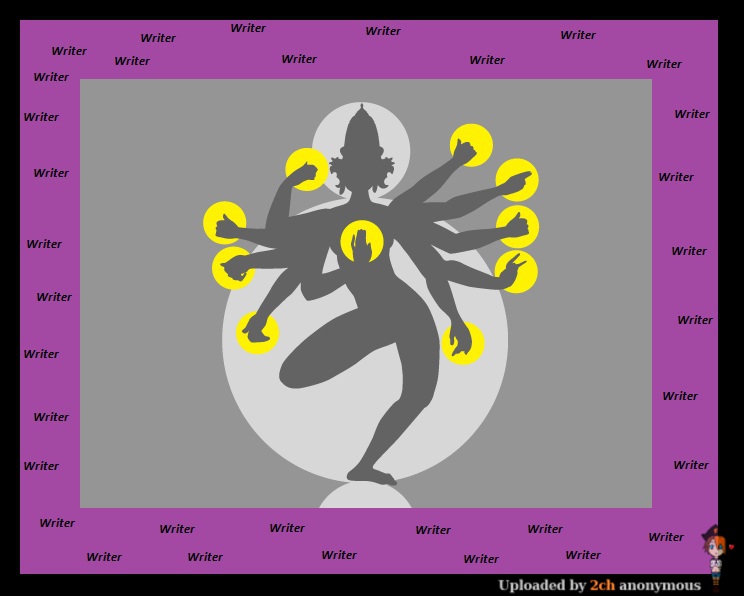Select the topmost right-arm fist circle
This screenshot has width=744, height=596.
(x=471, y=145)
